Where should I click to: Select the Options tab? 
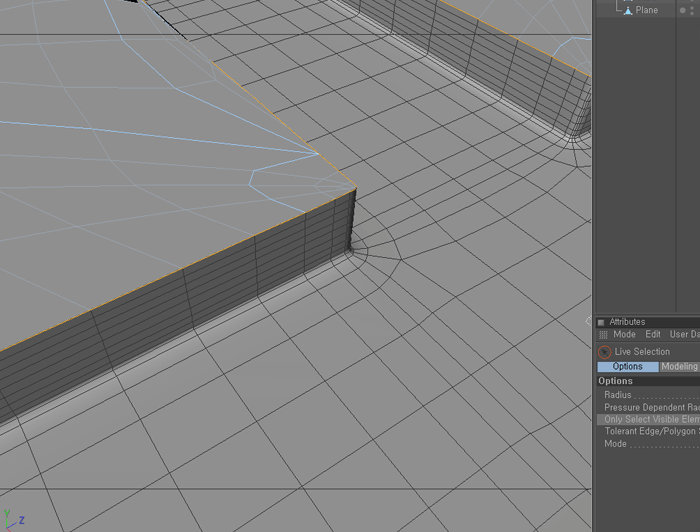[627, 367]
